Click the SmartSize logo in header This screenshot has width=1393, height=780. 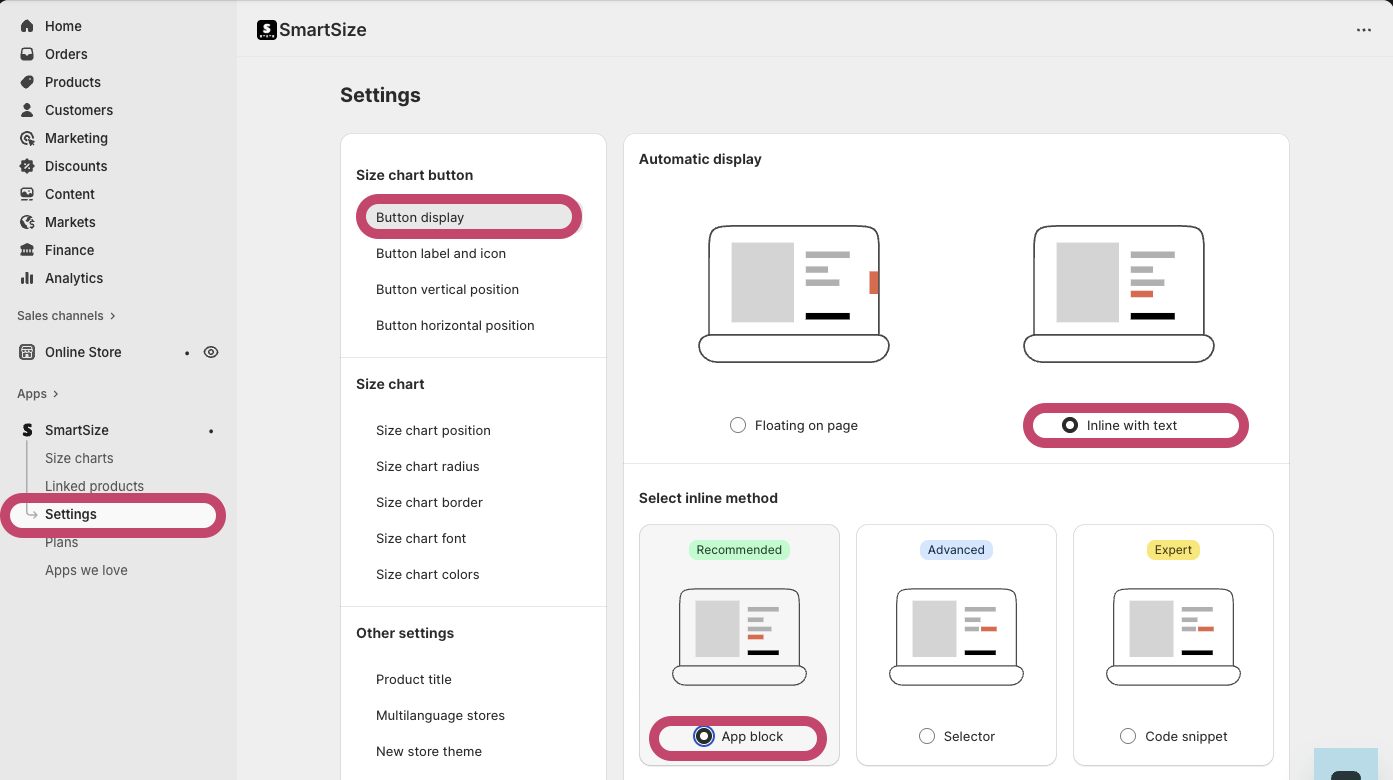(267, 30)
